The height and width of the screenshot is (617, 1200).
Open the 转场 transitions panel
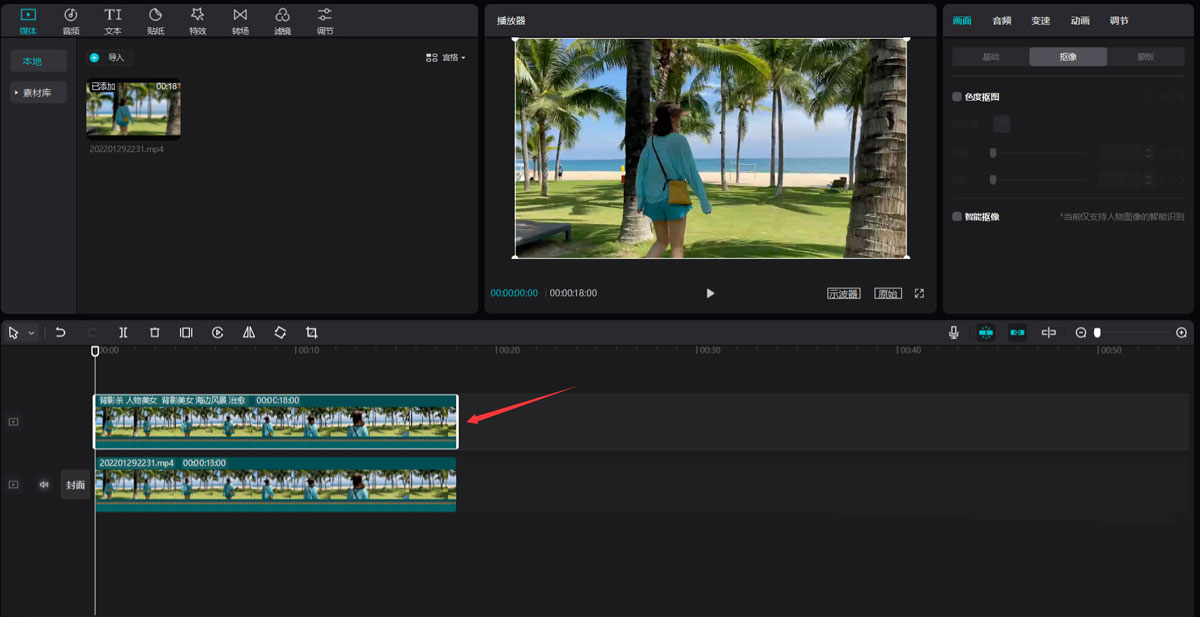click(x=240, y=19)
